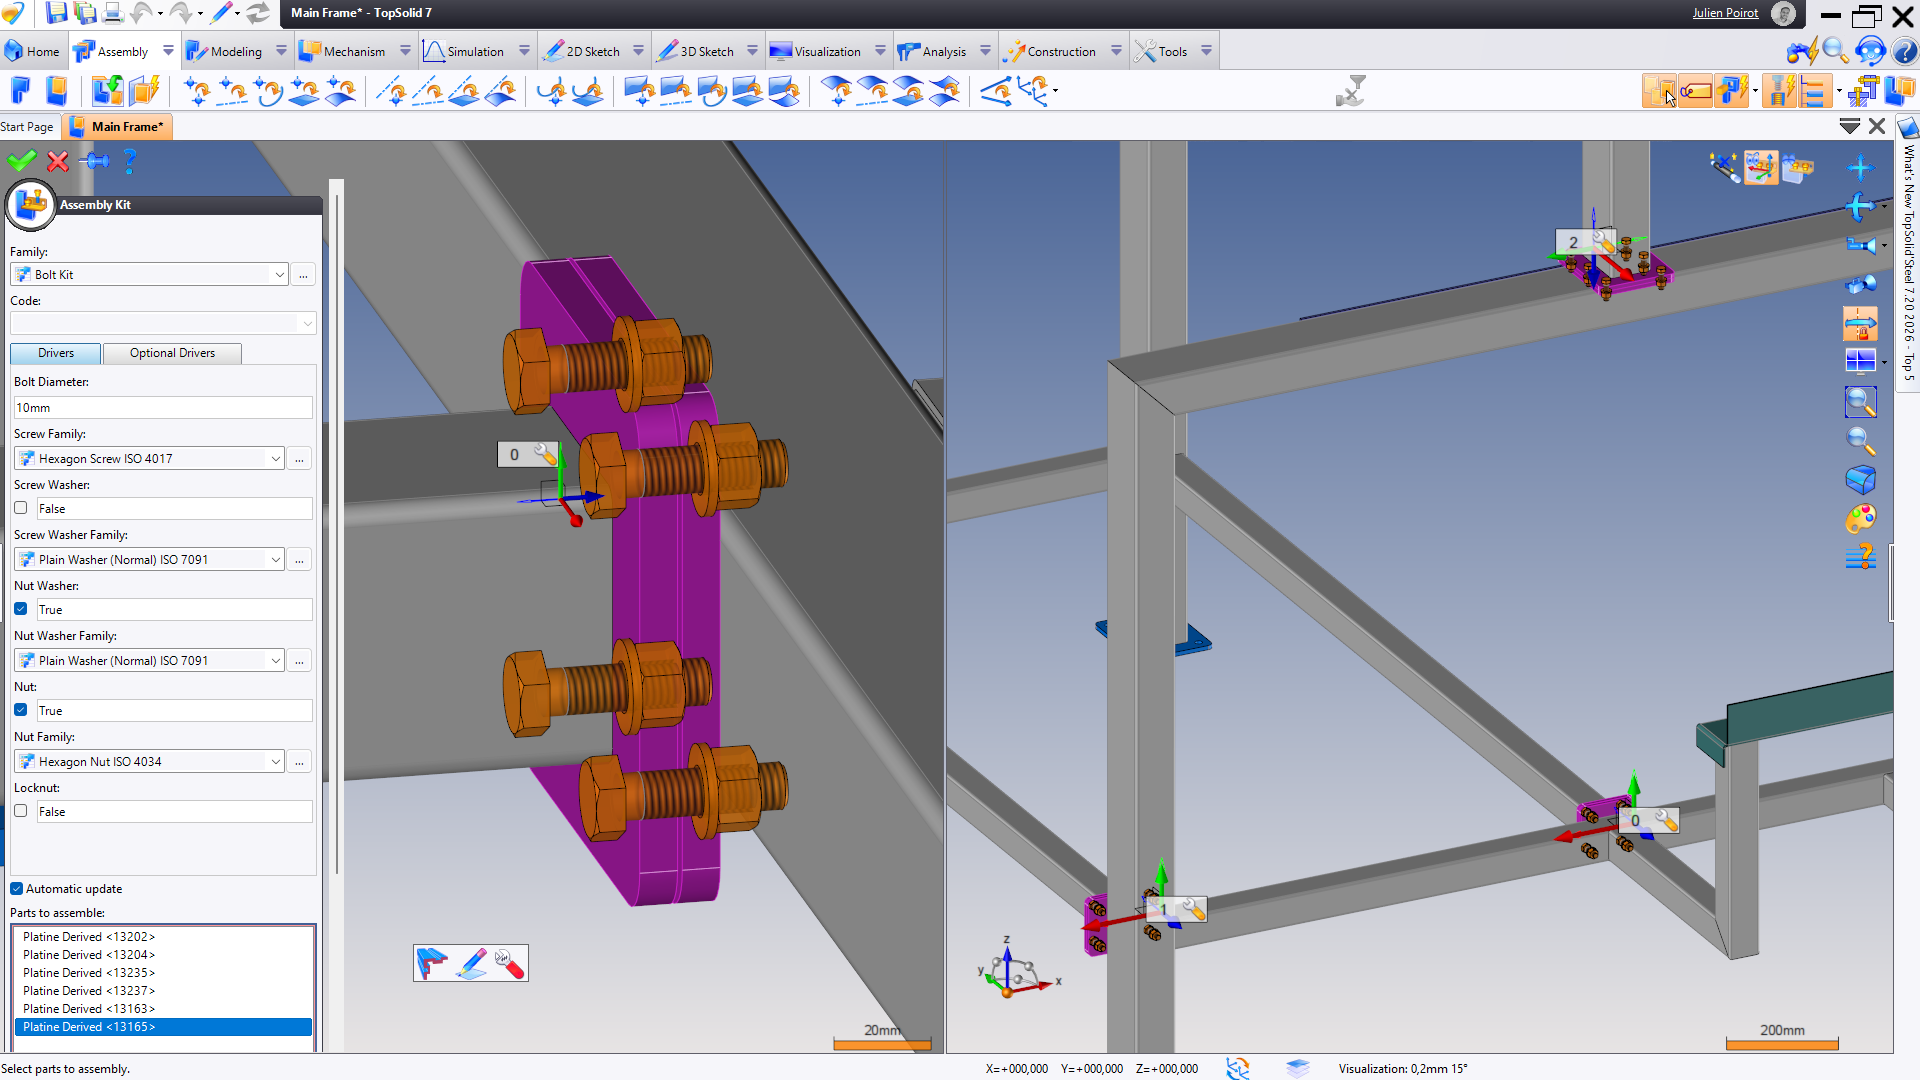The height and width of the screenshot is (1080, 1920).
Task: Confirm with the green checkmark icon
Action: click(x=21, y=161)
